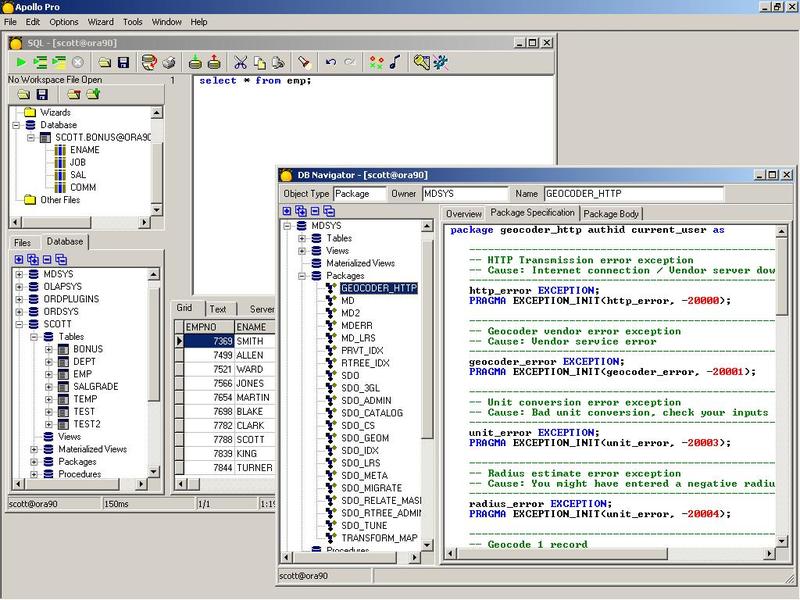Click the Owner field showing MDSYS
The height and width of the screenshot is (600, 800).
pos(465,194)
